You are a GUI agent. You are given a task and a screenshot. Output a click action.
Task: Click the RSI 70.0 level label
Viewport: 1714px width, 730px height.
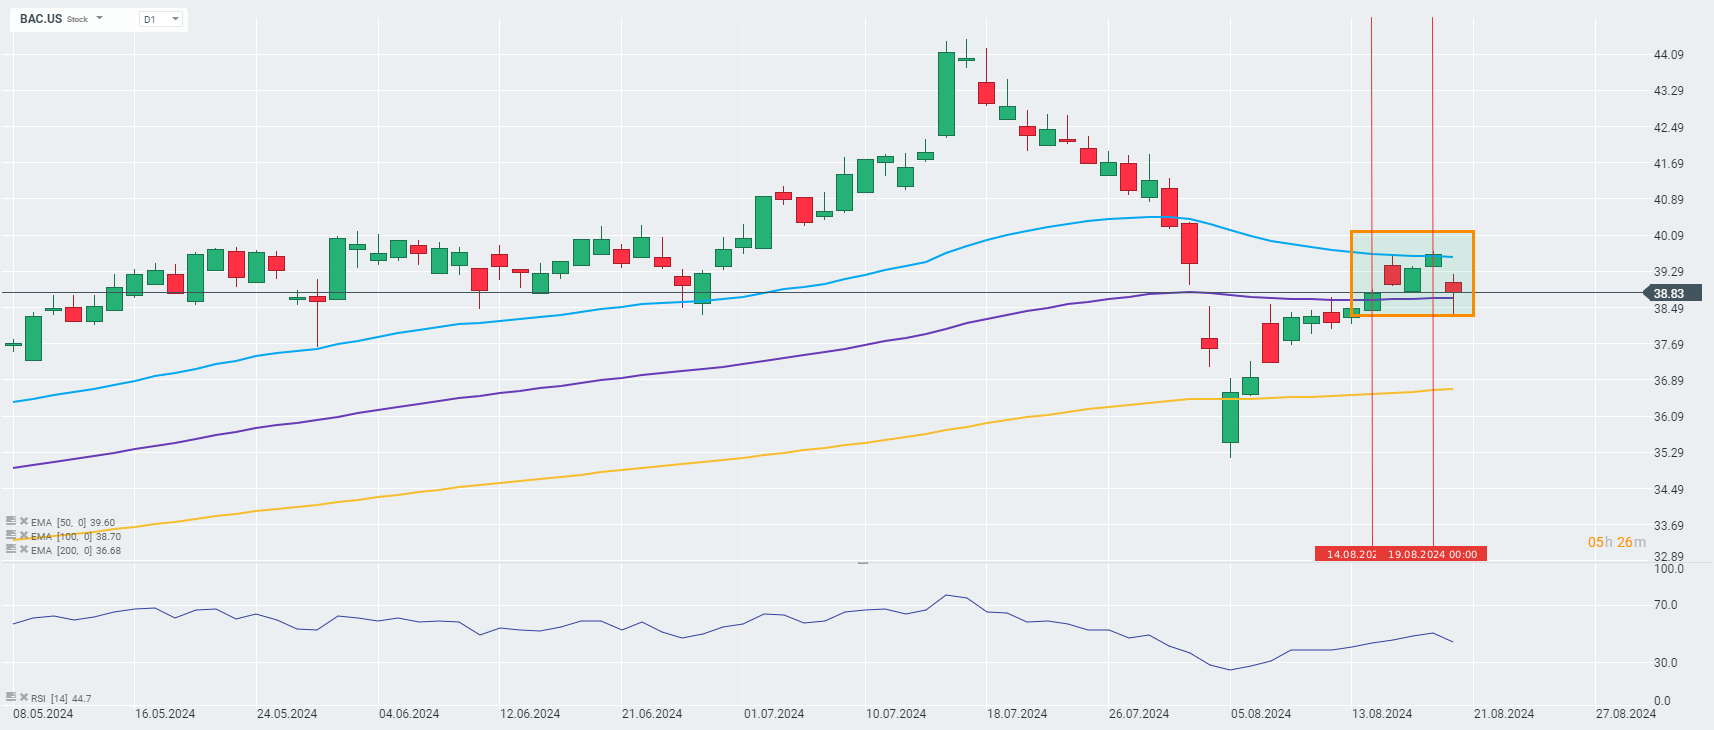point(1665,605)
